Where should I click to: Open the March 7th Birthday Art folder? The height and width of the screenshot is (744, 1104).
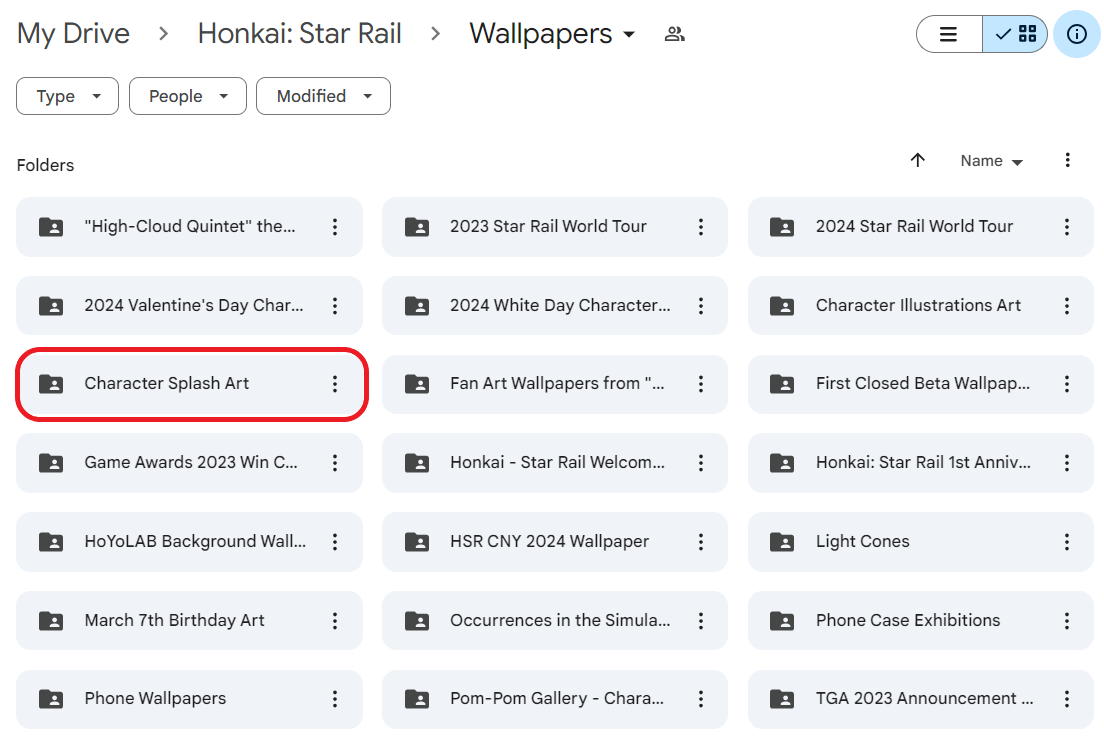[172, 620]
